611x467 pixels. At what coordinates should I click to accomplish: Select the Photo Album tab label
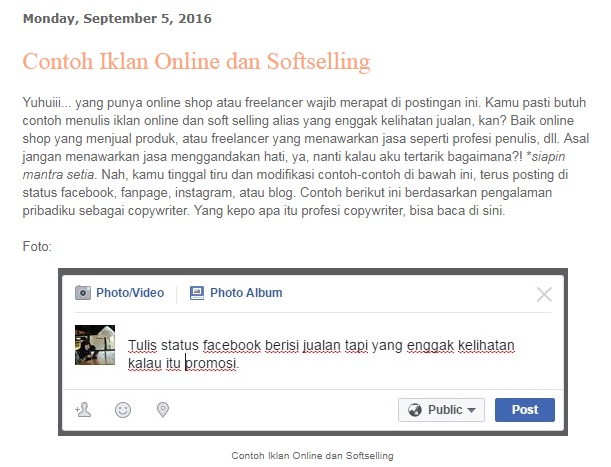(x=246, y=293)
